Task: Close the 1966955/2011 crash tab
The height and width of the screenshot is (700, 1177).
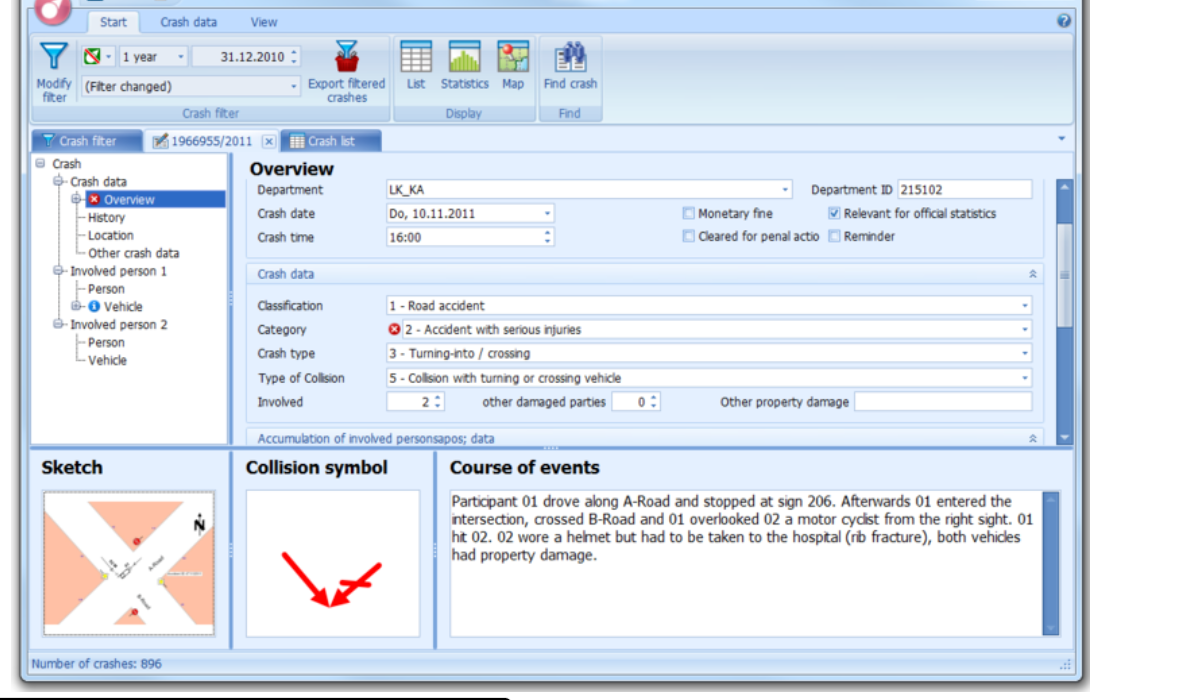Action: (268, 142)
